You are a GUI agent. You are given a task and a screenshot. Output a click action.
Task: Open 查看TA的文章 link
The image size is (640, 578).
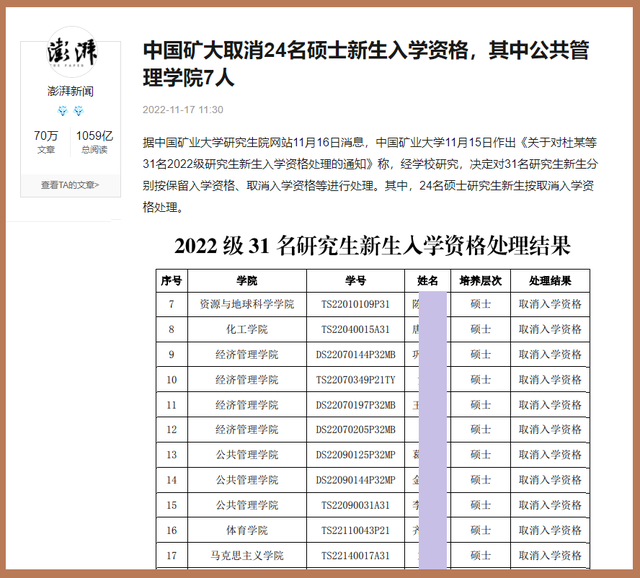[70, 185]
